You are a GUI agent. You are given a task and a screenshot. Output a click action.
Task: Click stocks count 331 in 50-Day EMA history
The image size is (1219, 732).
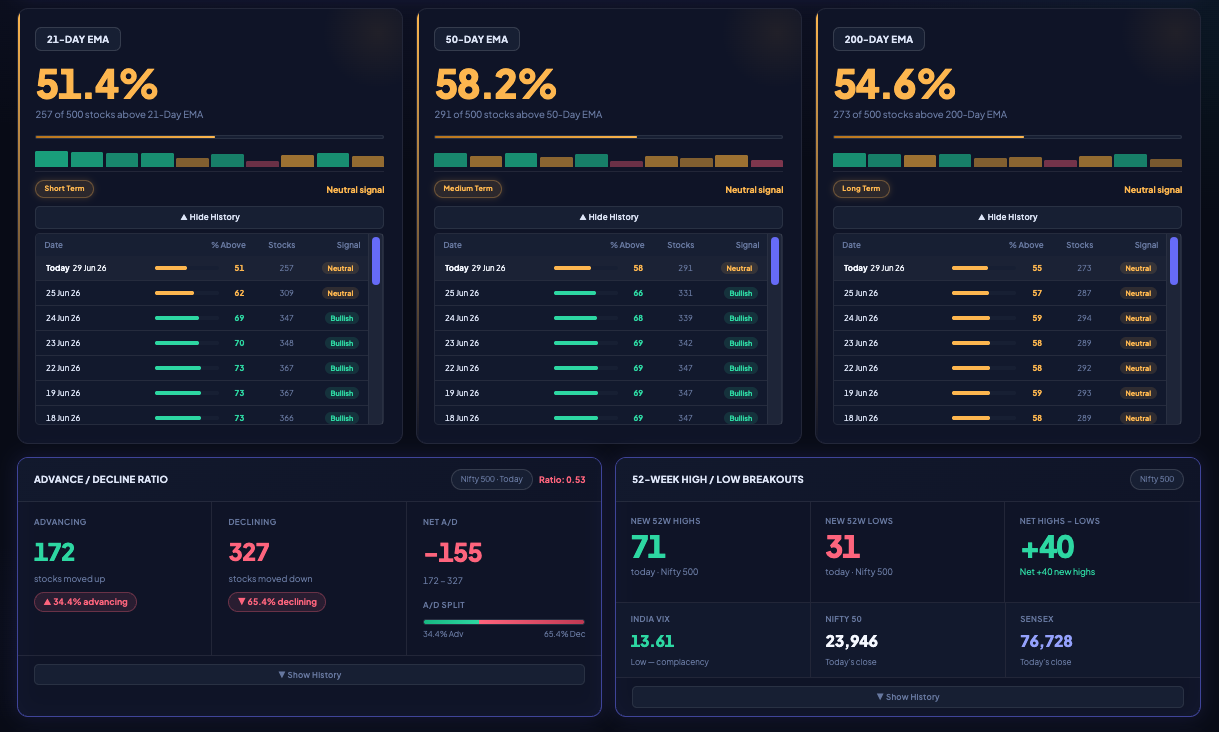(685, 293)
